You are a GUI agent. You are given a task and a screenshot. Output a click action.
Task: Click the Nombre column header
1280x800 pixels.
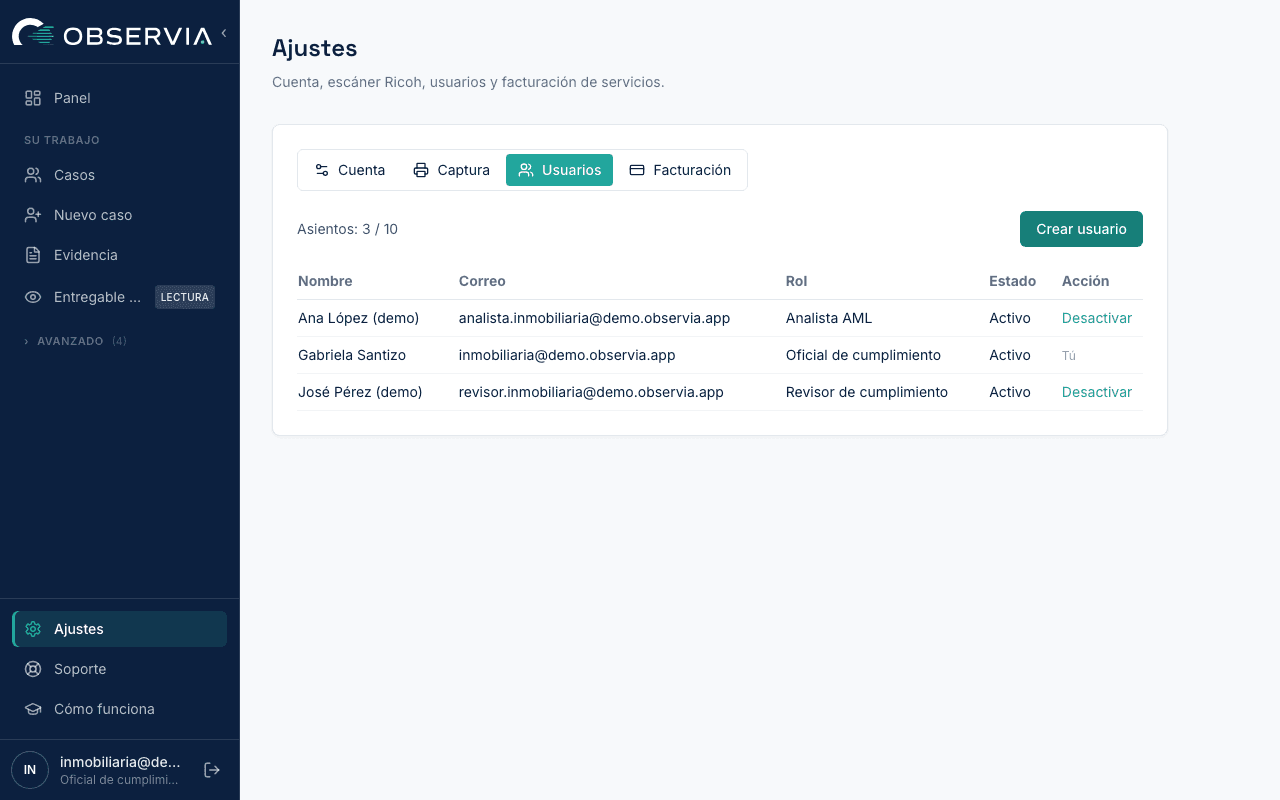point(325,281)
